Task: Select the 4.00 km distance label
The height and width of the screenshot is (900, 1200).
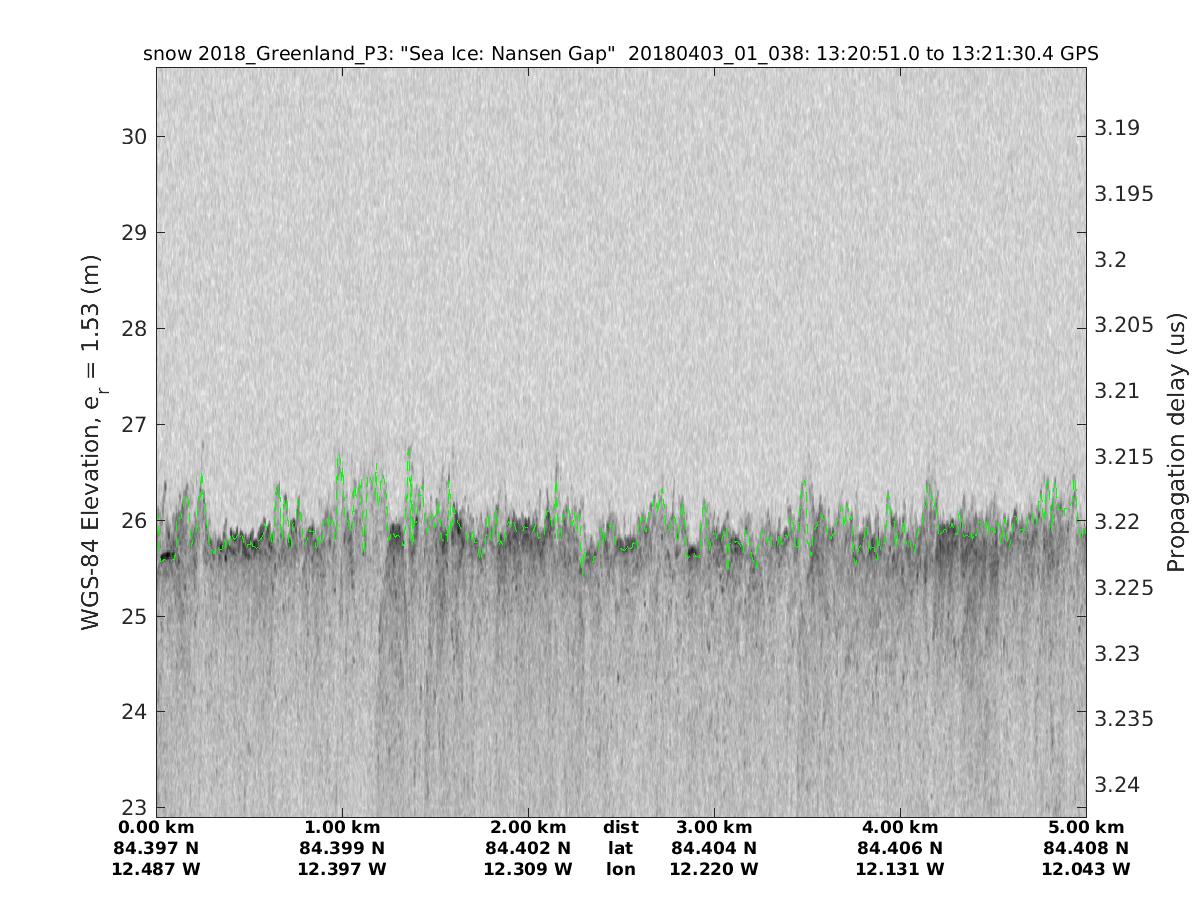Action: (900, 828)
